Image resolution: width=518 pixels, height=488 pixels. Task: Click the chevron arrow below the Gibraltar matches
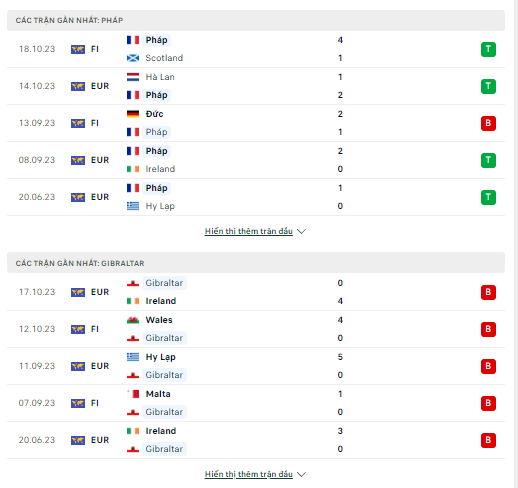click(x=301, y=474)
